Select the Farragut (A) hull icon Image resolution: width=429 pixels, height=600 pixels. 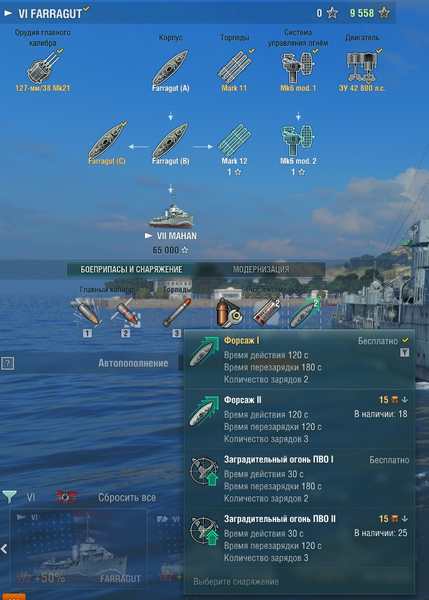[x=170, y=68]
